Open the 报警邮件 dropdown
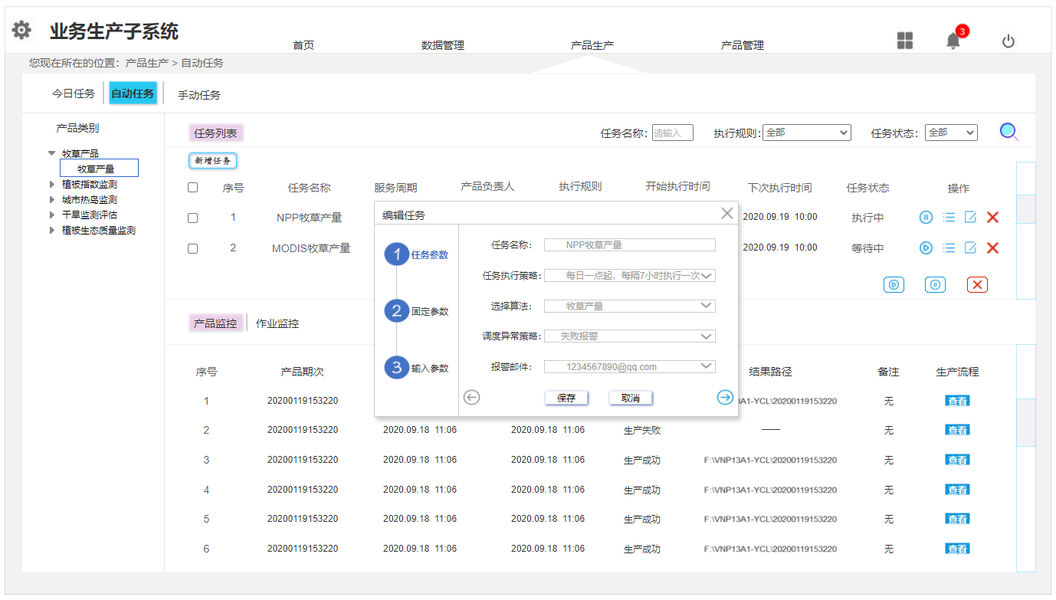The height and width of the screenshot is (600, 1056). pos(630,367)
